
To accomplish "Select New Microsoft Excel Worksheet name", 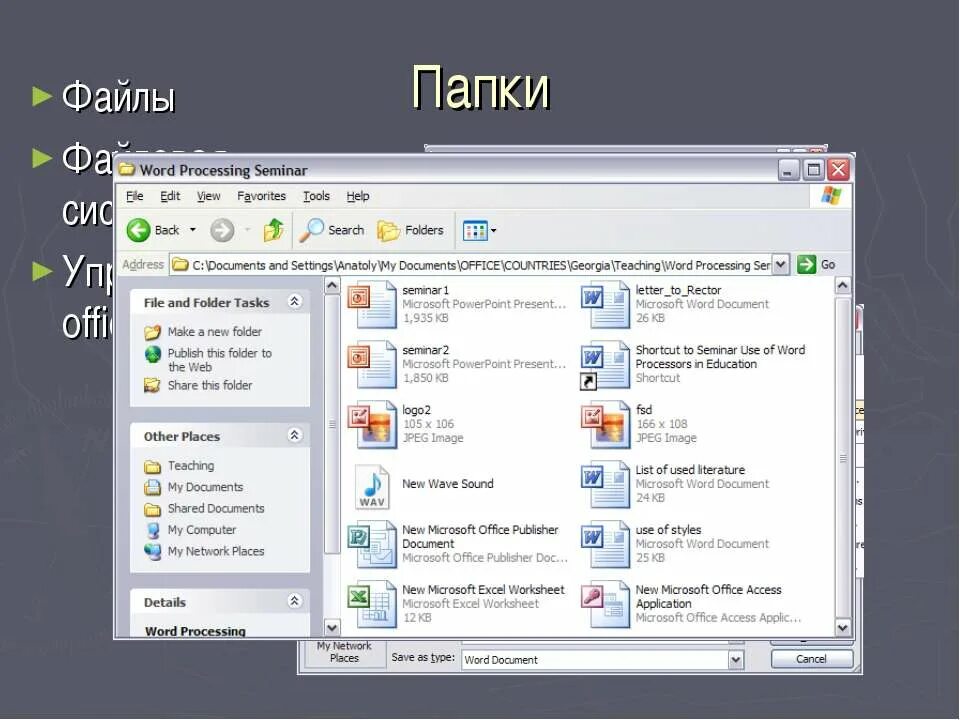I will pyautogui.click(x=483, y=590).
